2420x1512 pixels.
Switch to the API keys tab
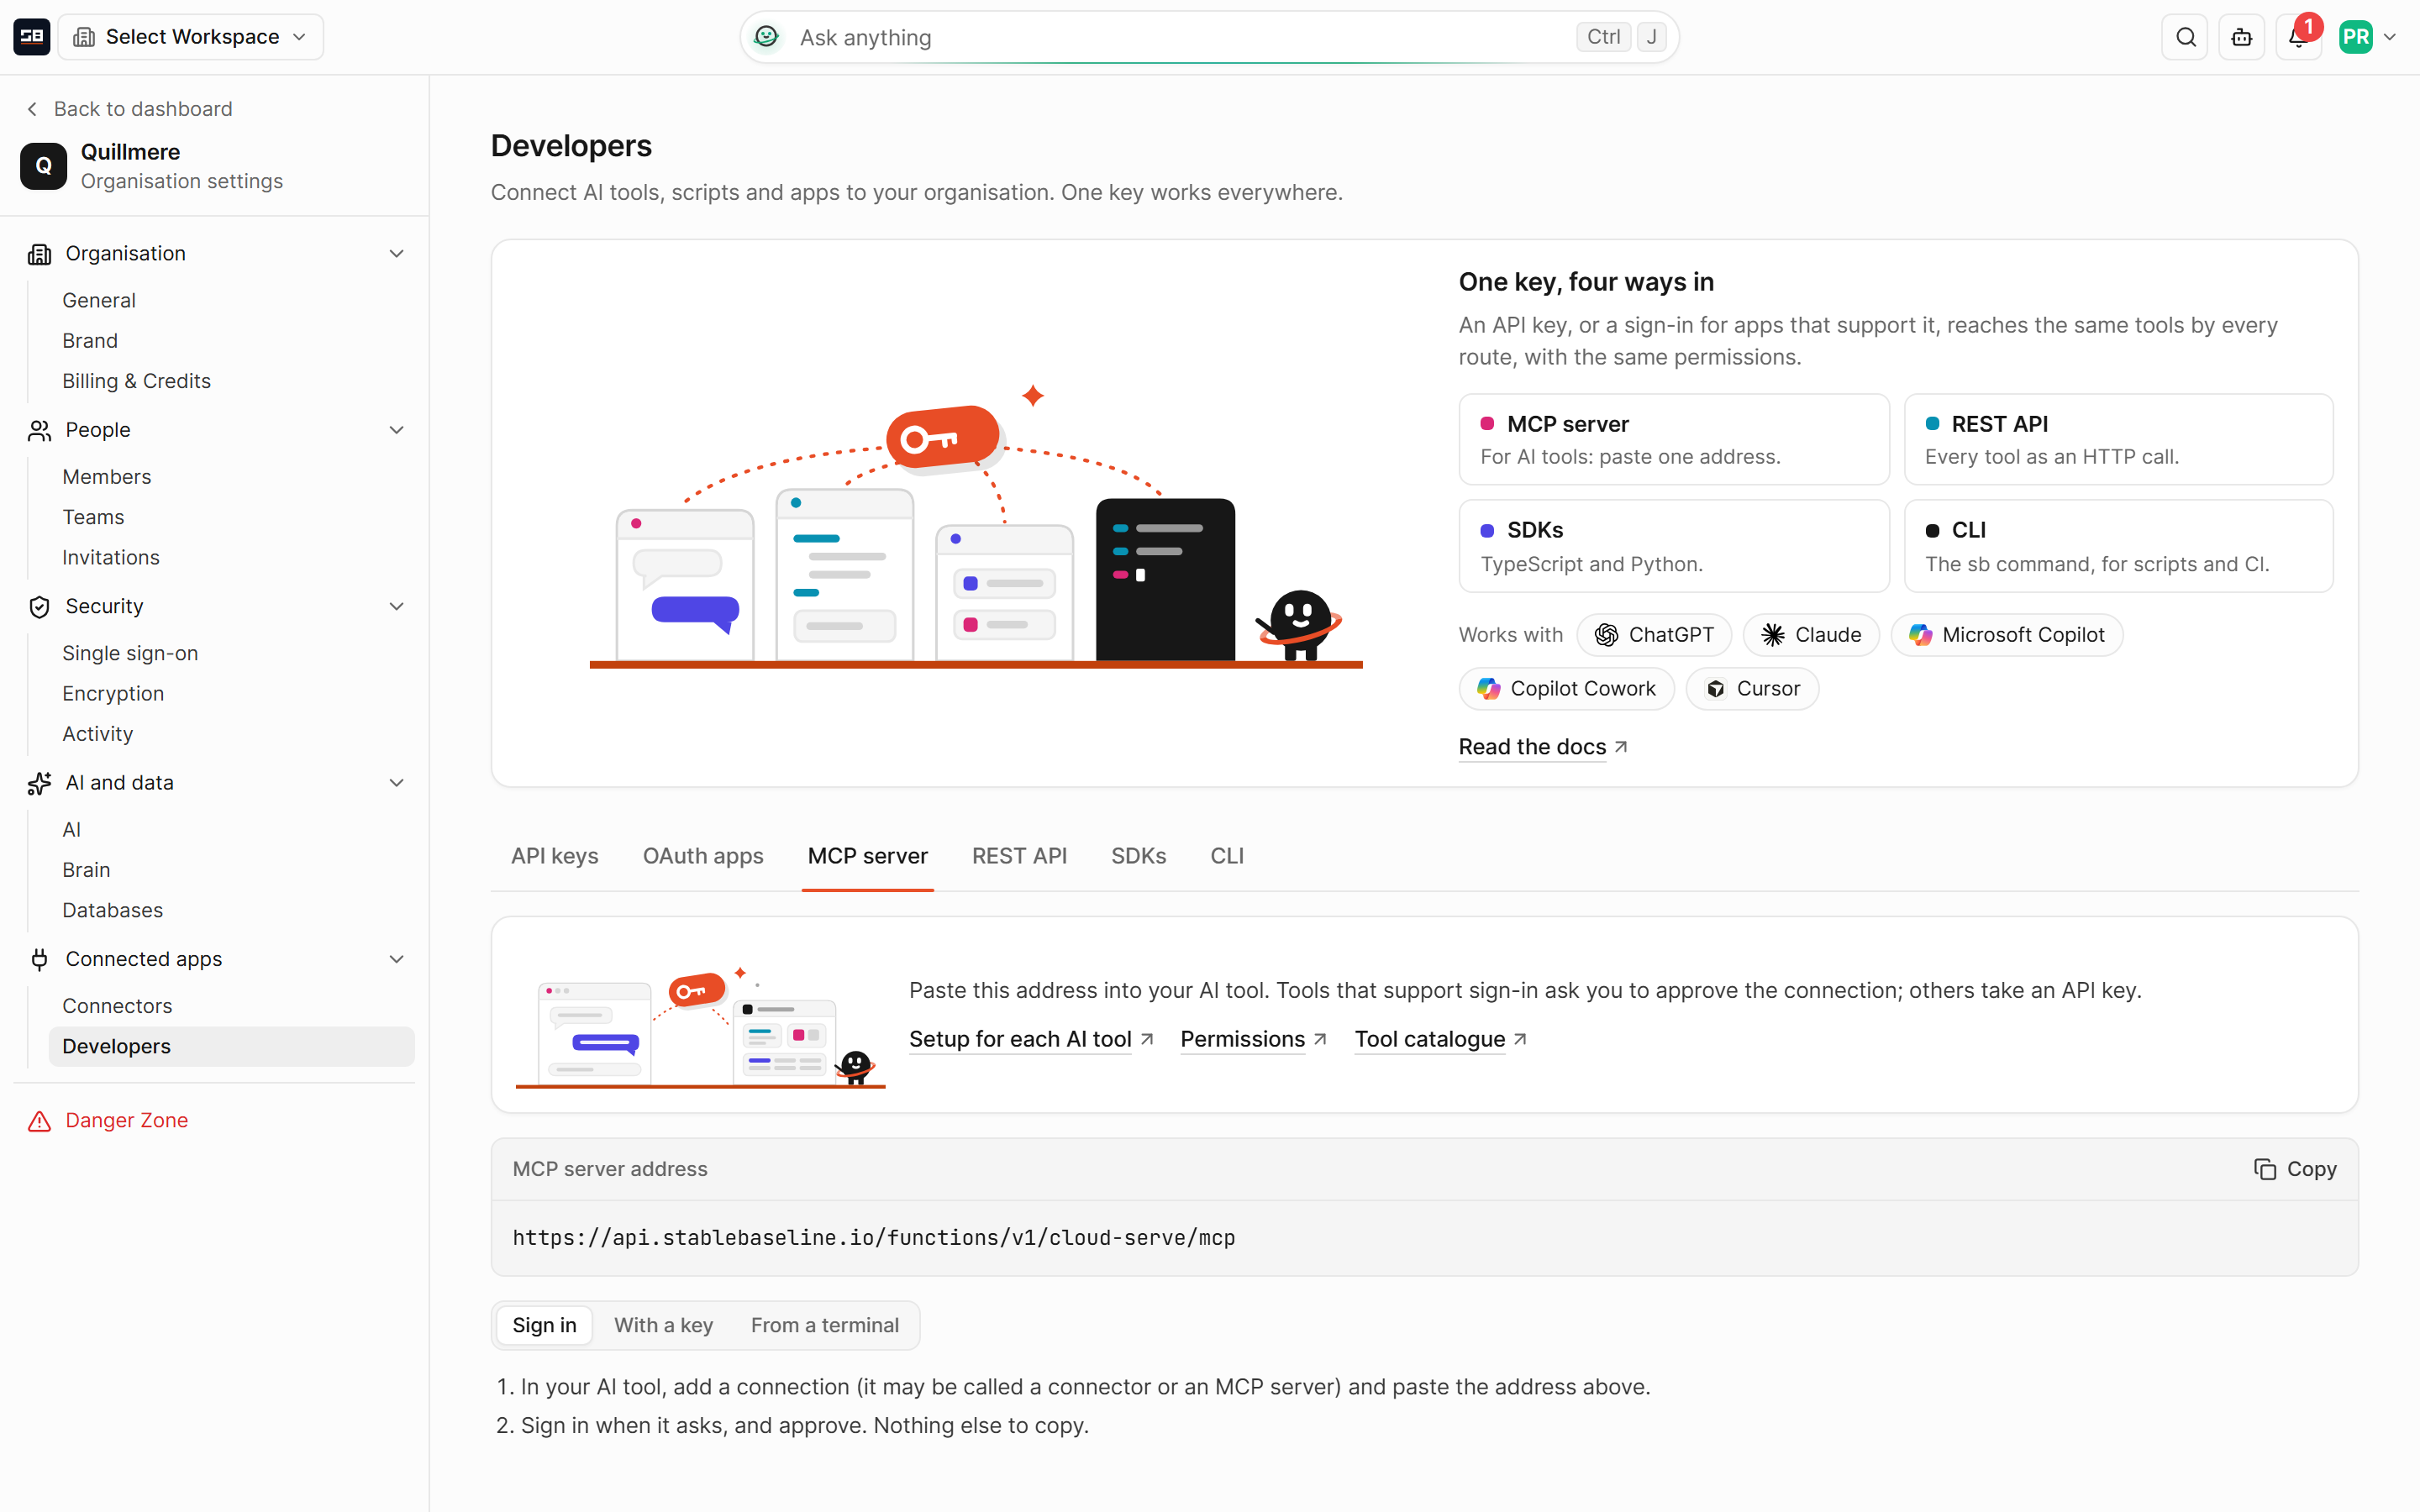(x=555, y=856)
